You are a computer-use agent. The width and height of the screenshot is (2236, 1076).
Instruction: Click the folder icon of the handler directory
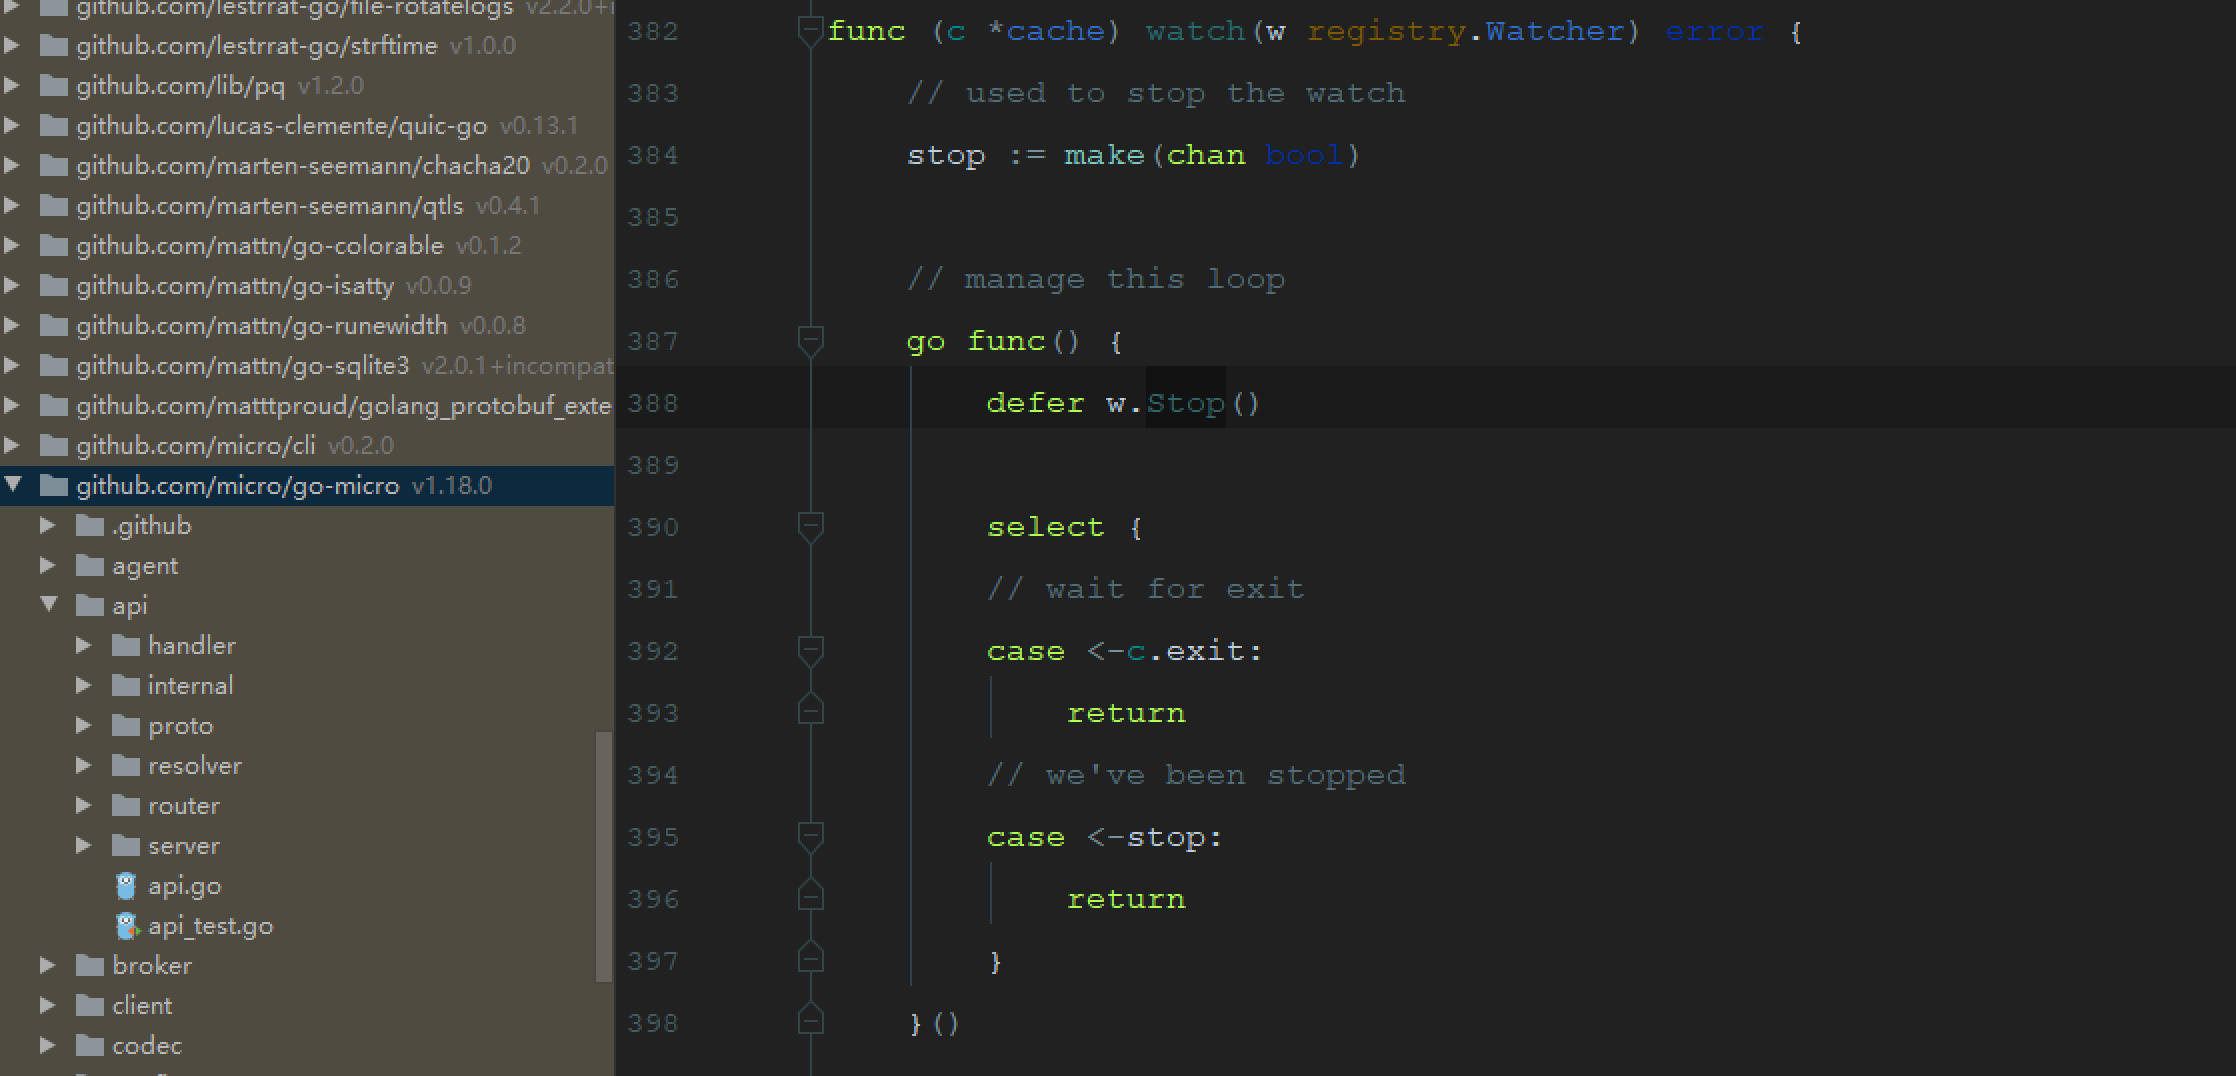click(126, 646)
